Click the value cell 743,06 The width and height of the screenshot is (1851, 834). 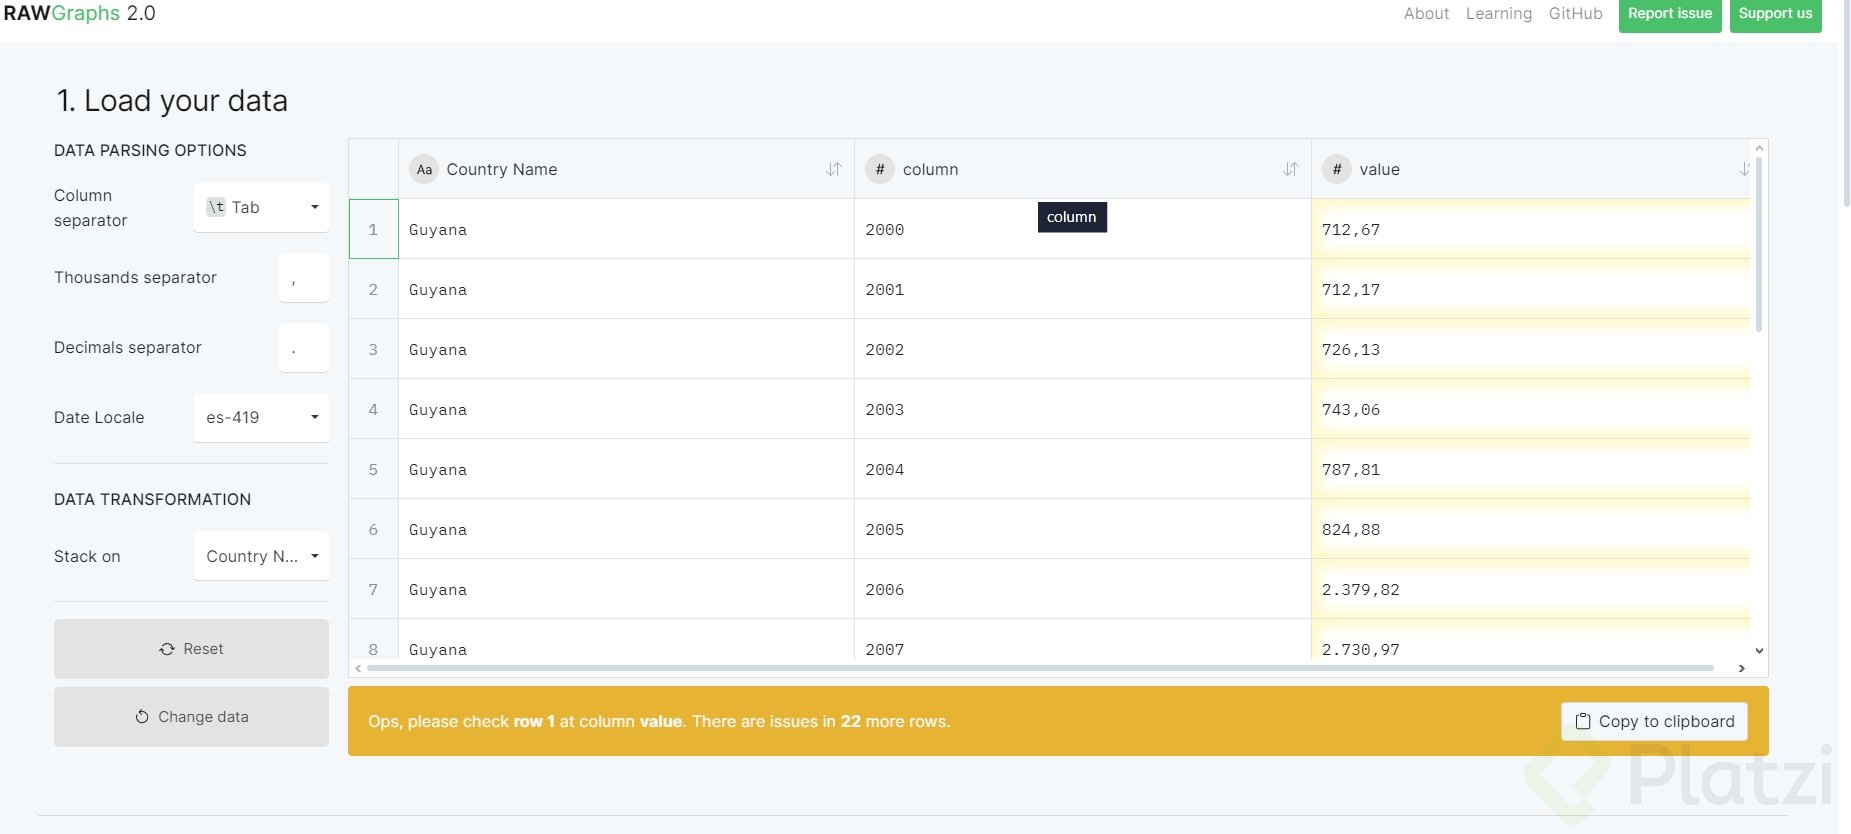click(1531, 409)
